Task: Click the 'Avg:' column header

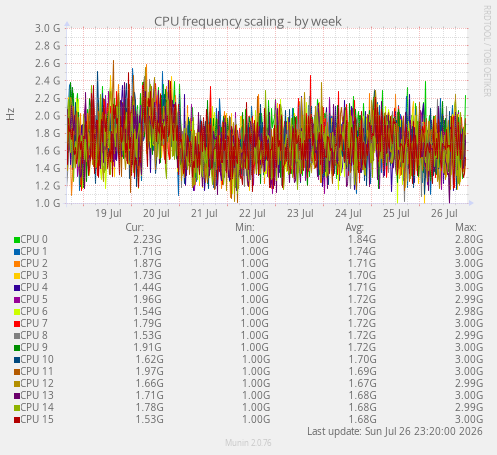Action: click(x=355, y=227)
